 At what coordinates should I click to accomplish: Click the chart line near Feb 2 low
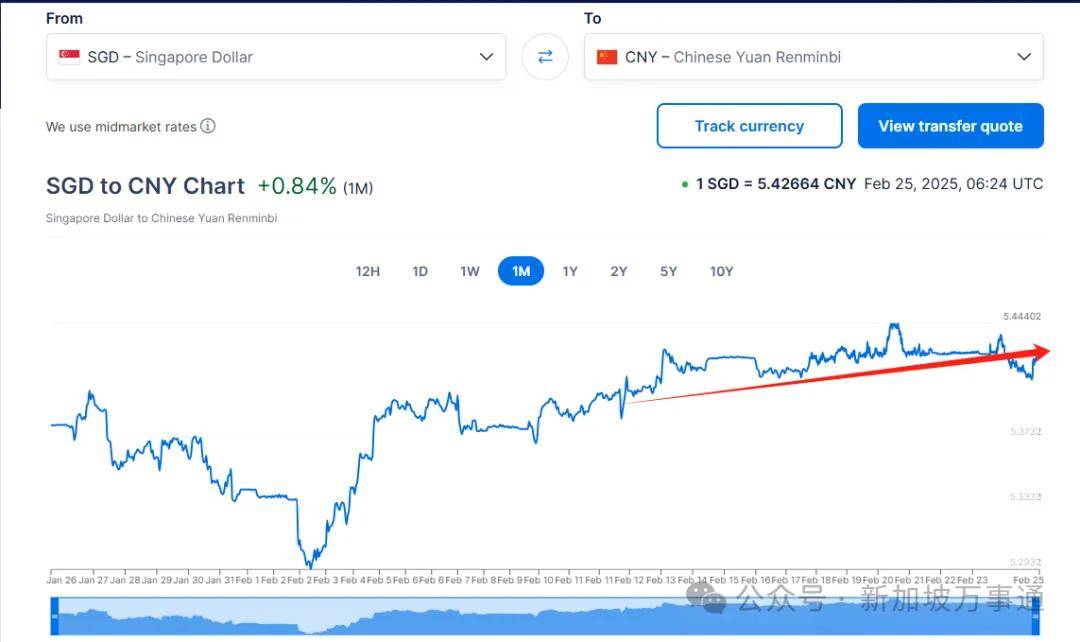pos(309,564)
